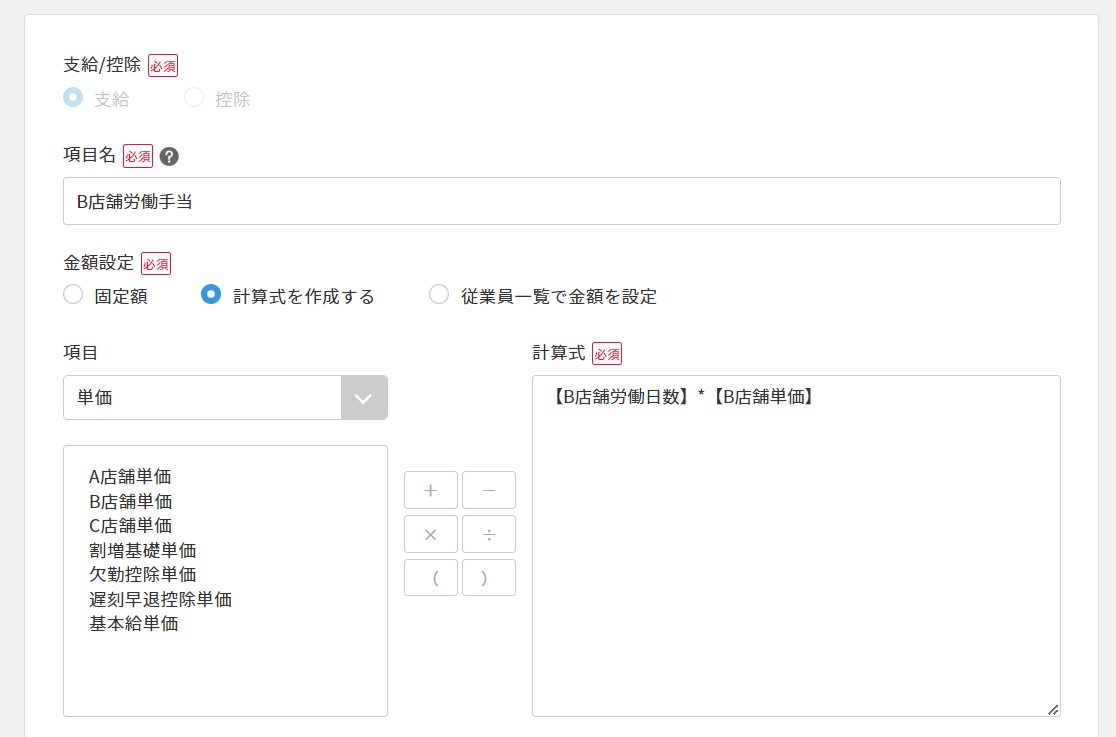
Task: Choose A店舗単価 from the item list
Action: click(130, 477)
